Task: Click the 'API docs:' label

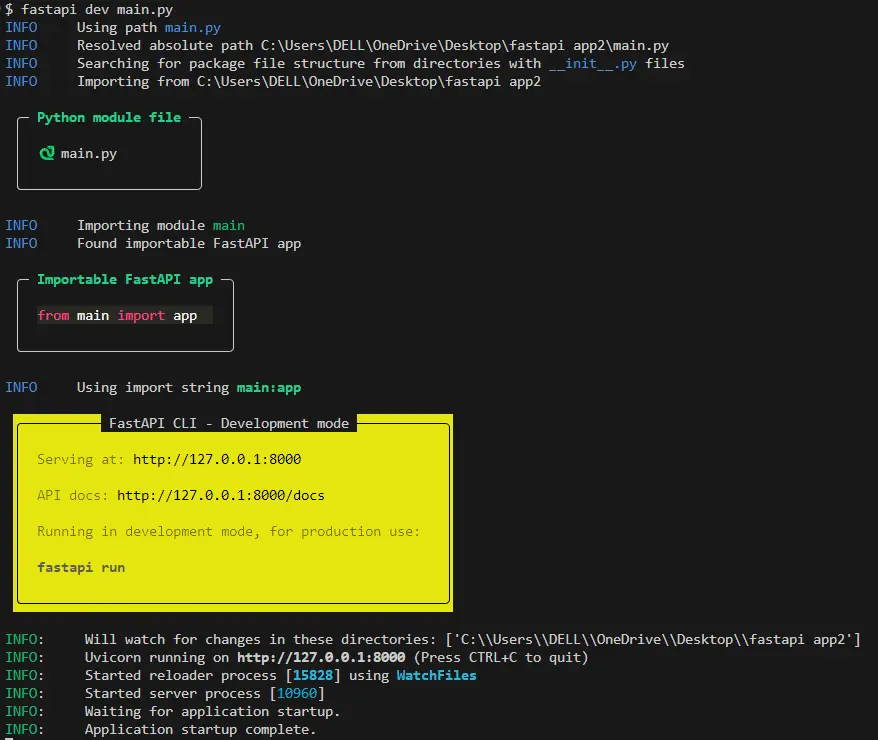Action: click(x=73, y=495)
